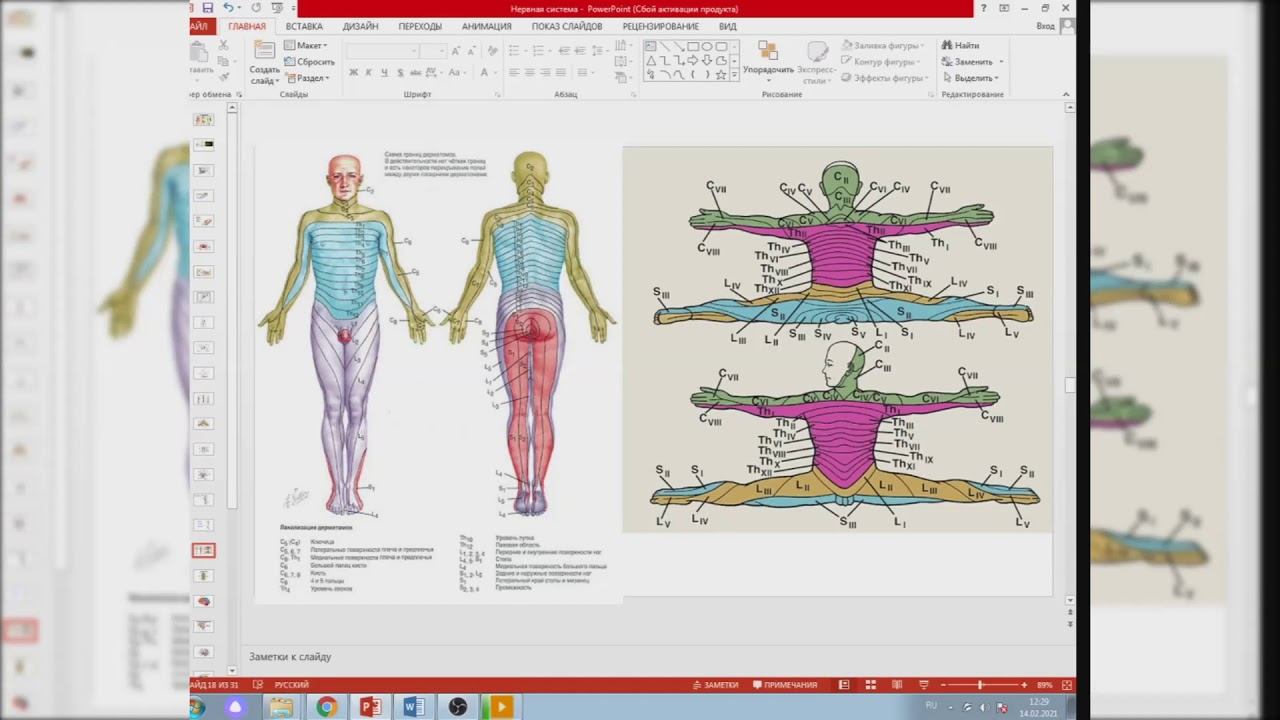Switch to the ПЕРЕХОДЫ tab
The image size is (1280, 720).
[x=420, y=26]
